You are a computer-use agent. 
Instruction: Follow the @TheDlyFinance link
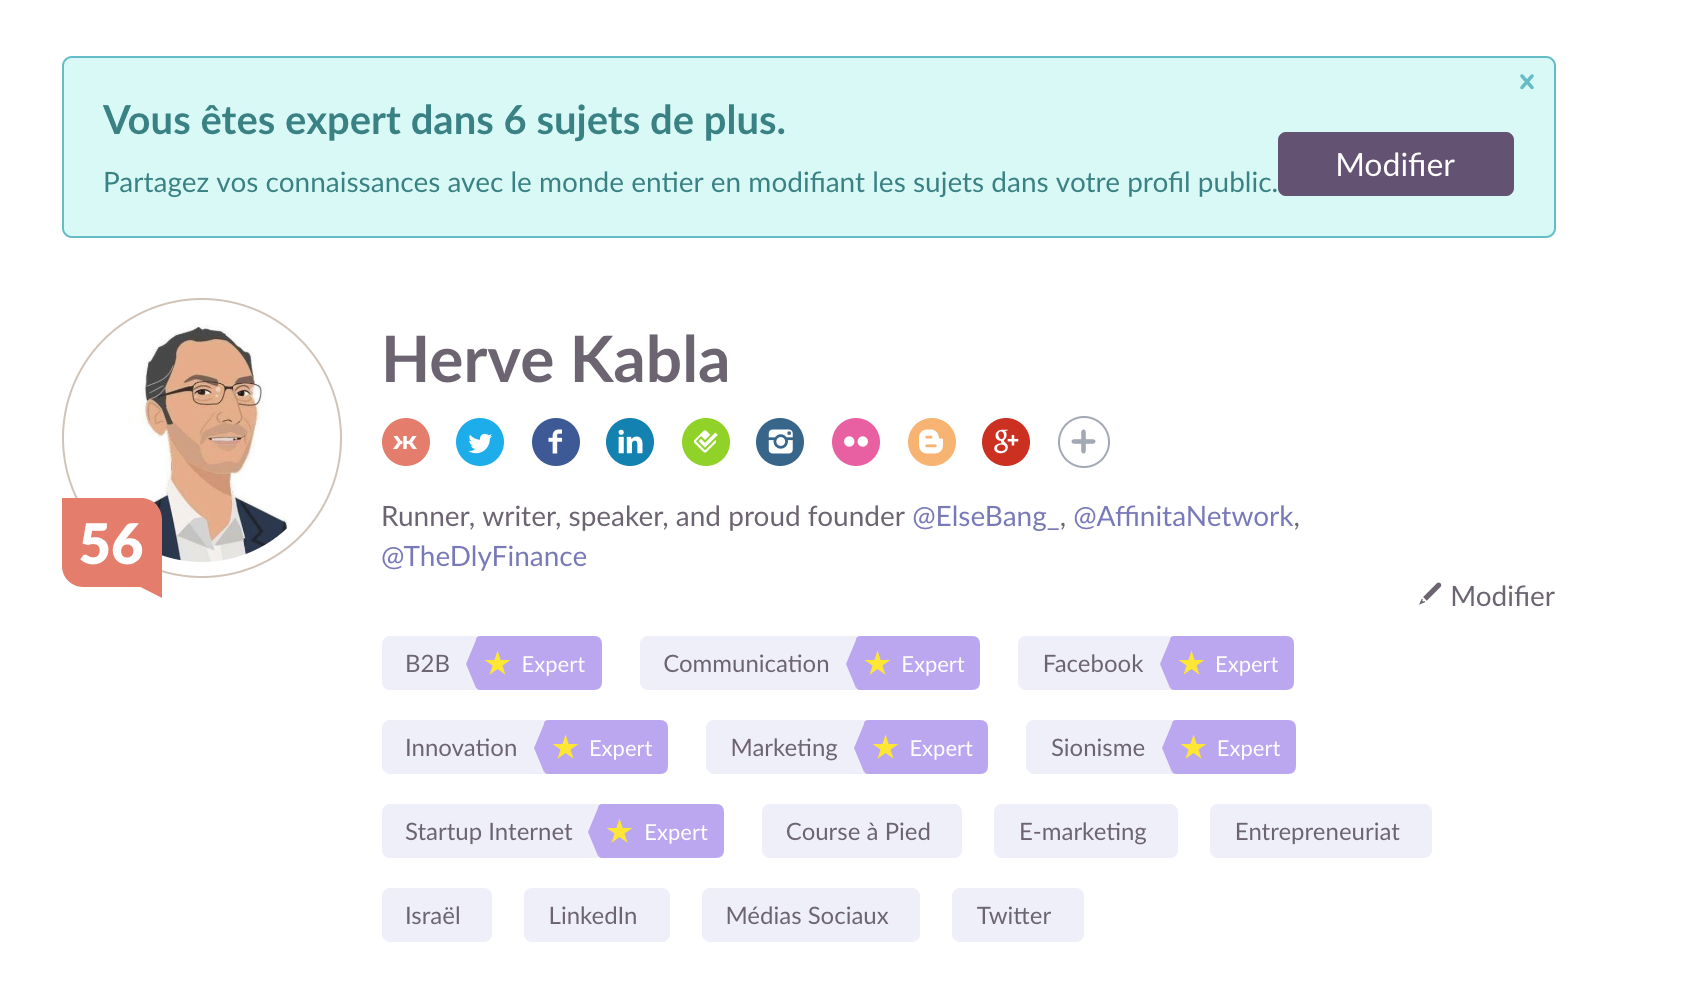[484, 556]
